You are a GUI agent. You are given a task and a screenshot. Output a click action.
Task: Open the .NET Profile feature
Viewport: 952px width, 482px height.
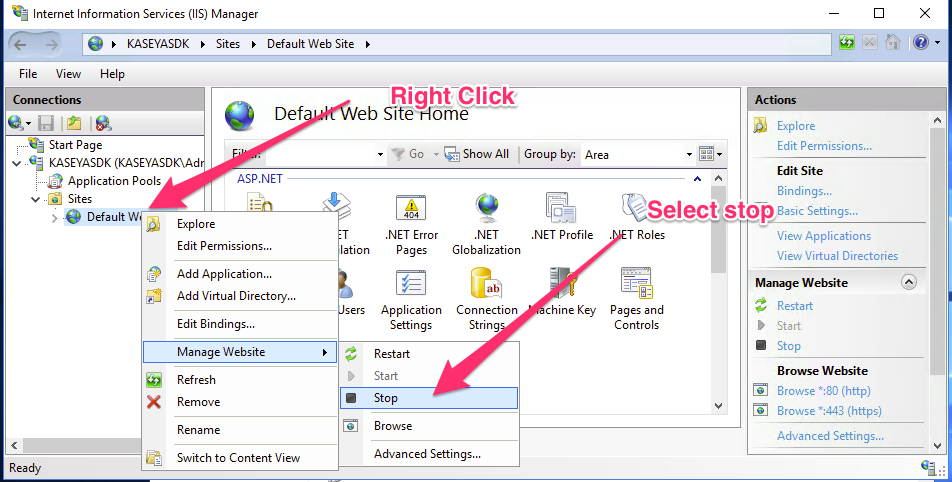pyautogui.click(x=562, y=217)
